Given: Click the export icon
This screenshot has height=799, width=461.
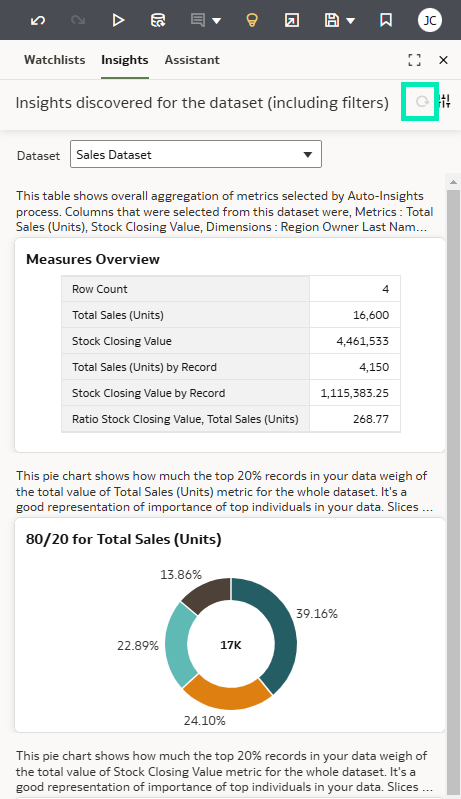Looking at the screenshot, I should (291, 20).
